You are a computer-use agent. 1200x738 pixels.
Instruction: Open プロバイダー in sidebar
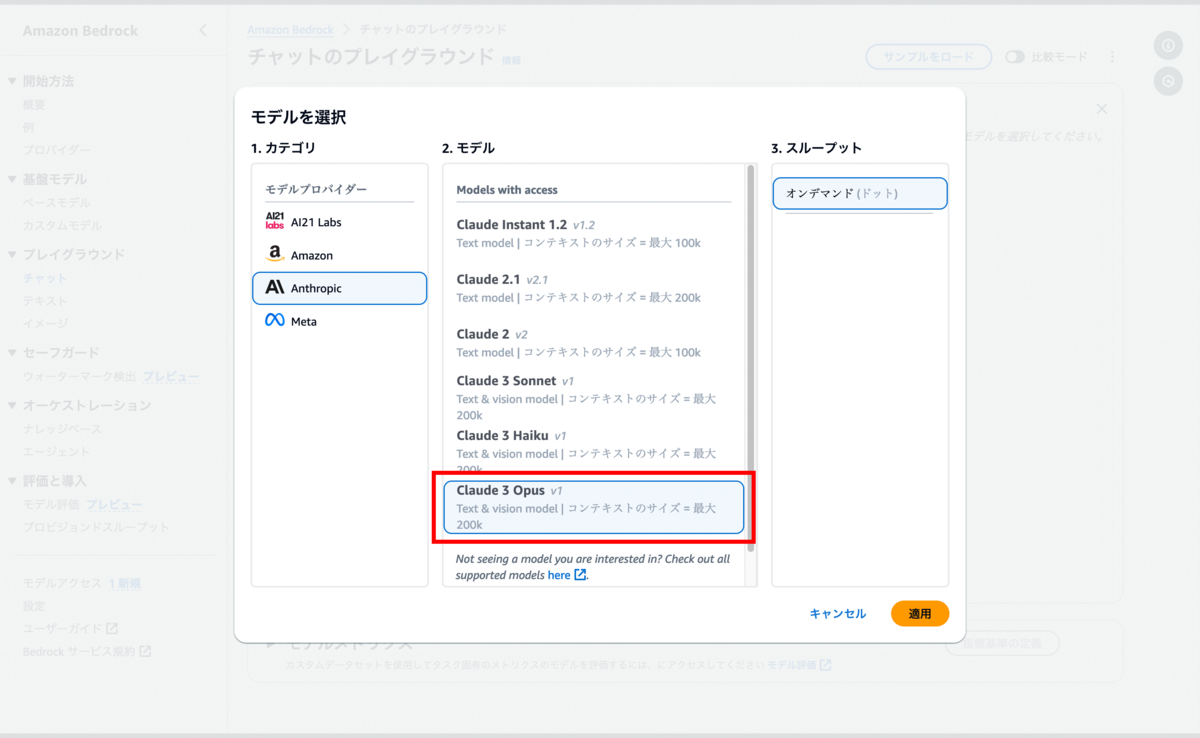[x=57, y=150]
